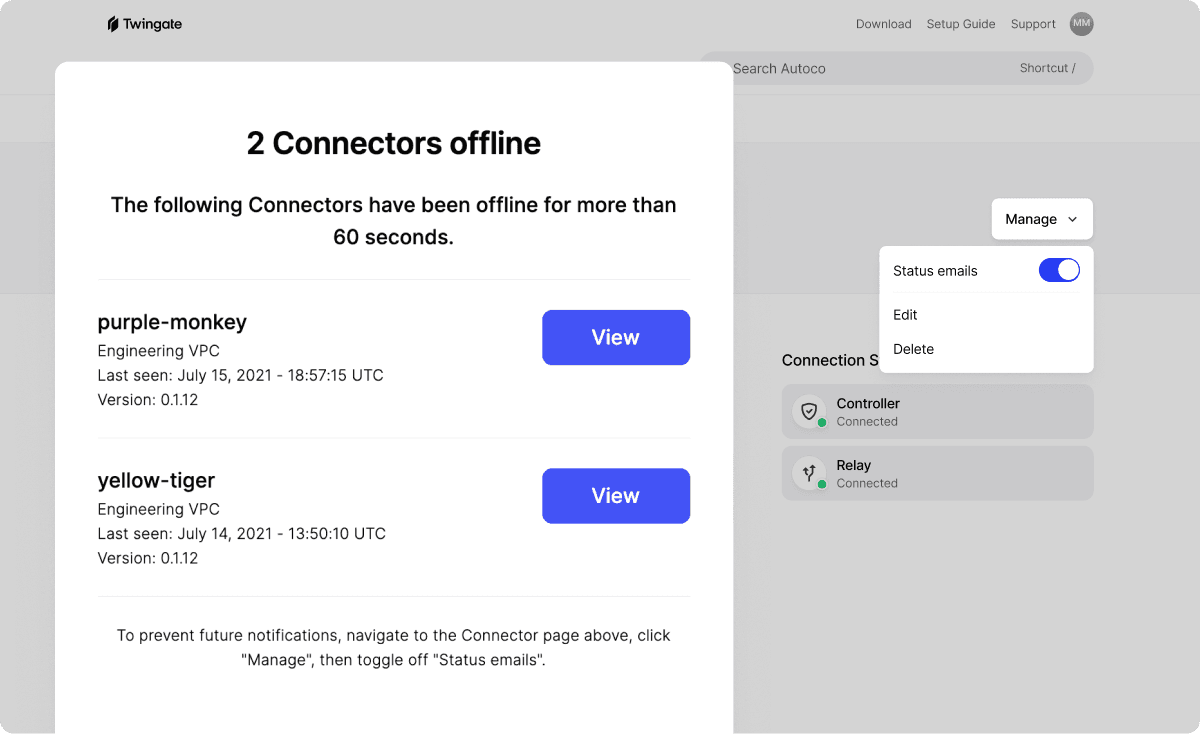Viewport: 1200px width, 735px height.
Task: Click Engineering VPC under yellow-tiger
Action: click(158, 509)
